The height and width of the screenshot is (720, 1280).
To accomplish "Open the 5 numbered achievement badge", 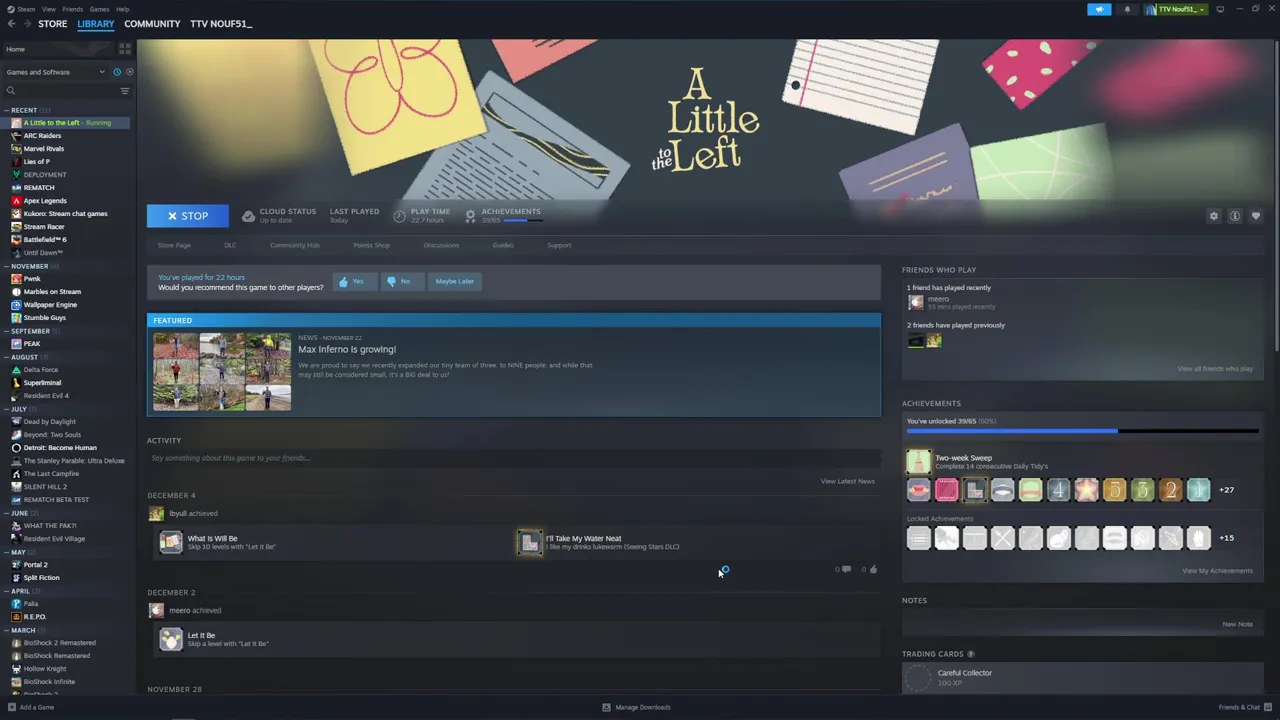I will [1114, 490].
